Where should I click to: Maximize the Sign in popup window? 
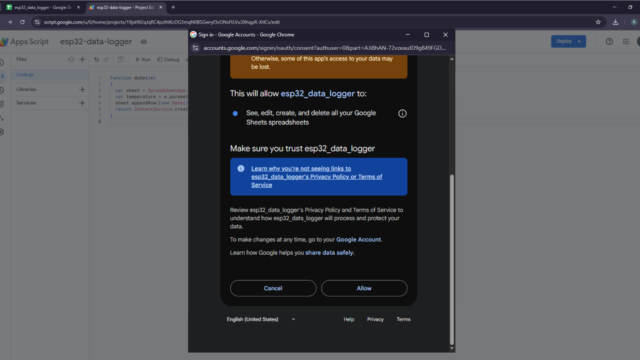[x=427, y=35]
